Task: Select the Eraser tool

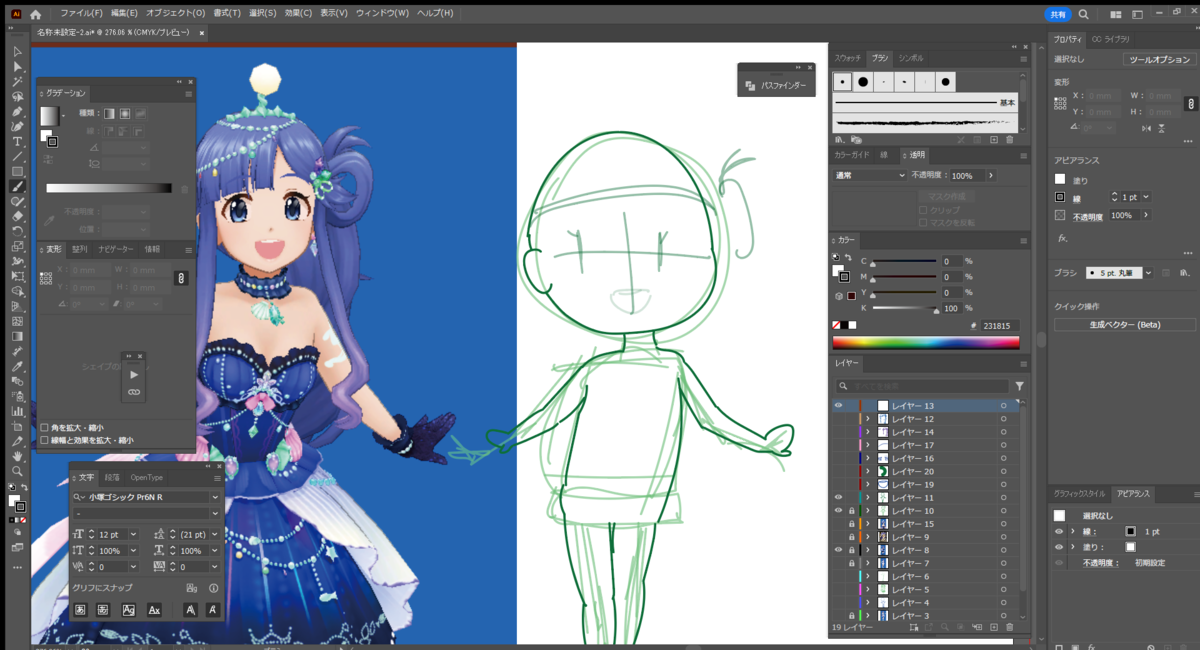Action: tap(18, 216)
